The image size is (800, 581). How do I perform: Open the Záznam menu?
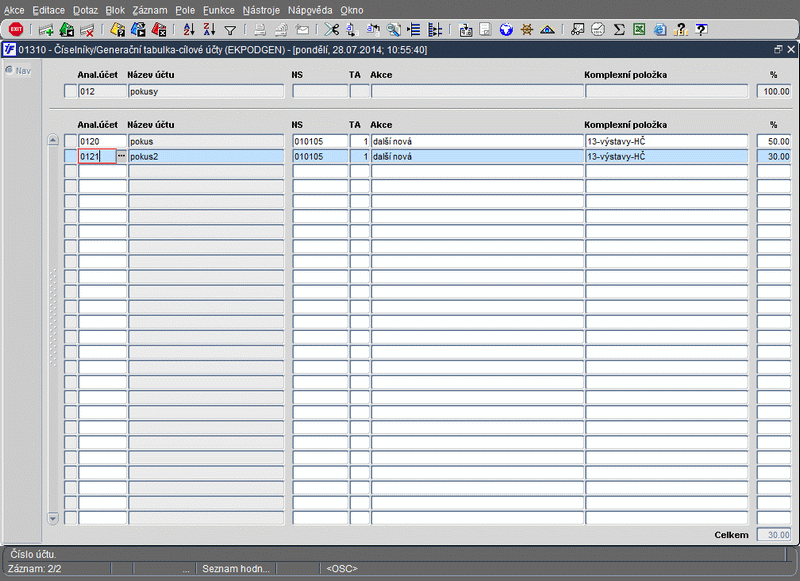[x=149, y=10]
